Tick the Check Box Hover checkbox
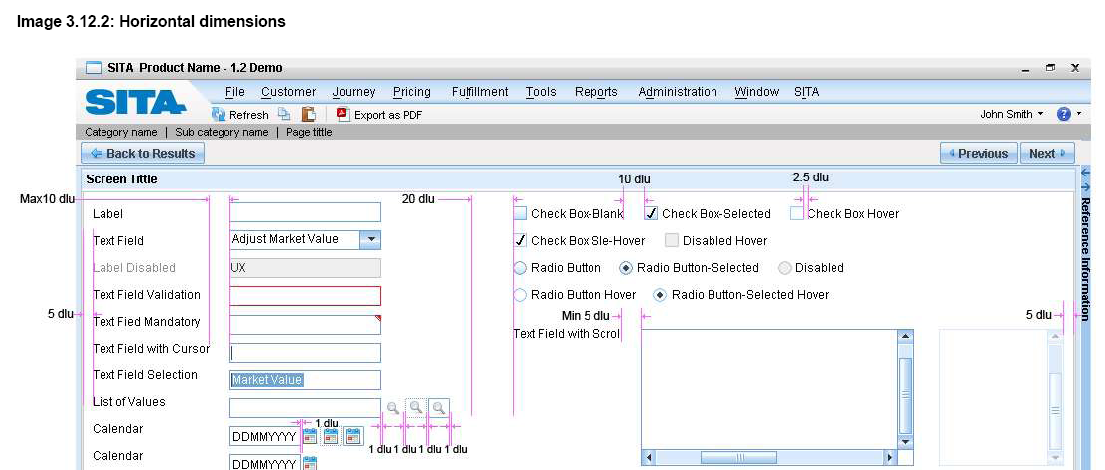 (797, 214)
